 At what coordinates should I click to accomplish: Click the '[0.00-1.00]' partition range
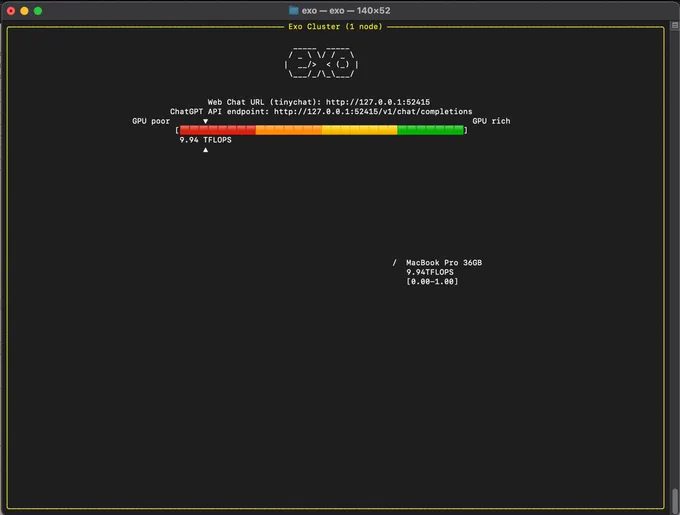click(432, 281)
